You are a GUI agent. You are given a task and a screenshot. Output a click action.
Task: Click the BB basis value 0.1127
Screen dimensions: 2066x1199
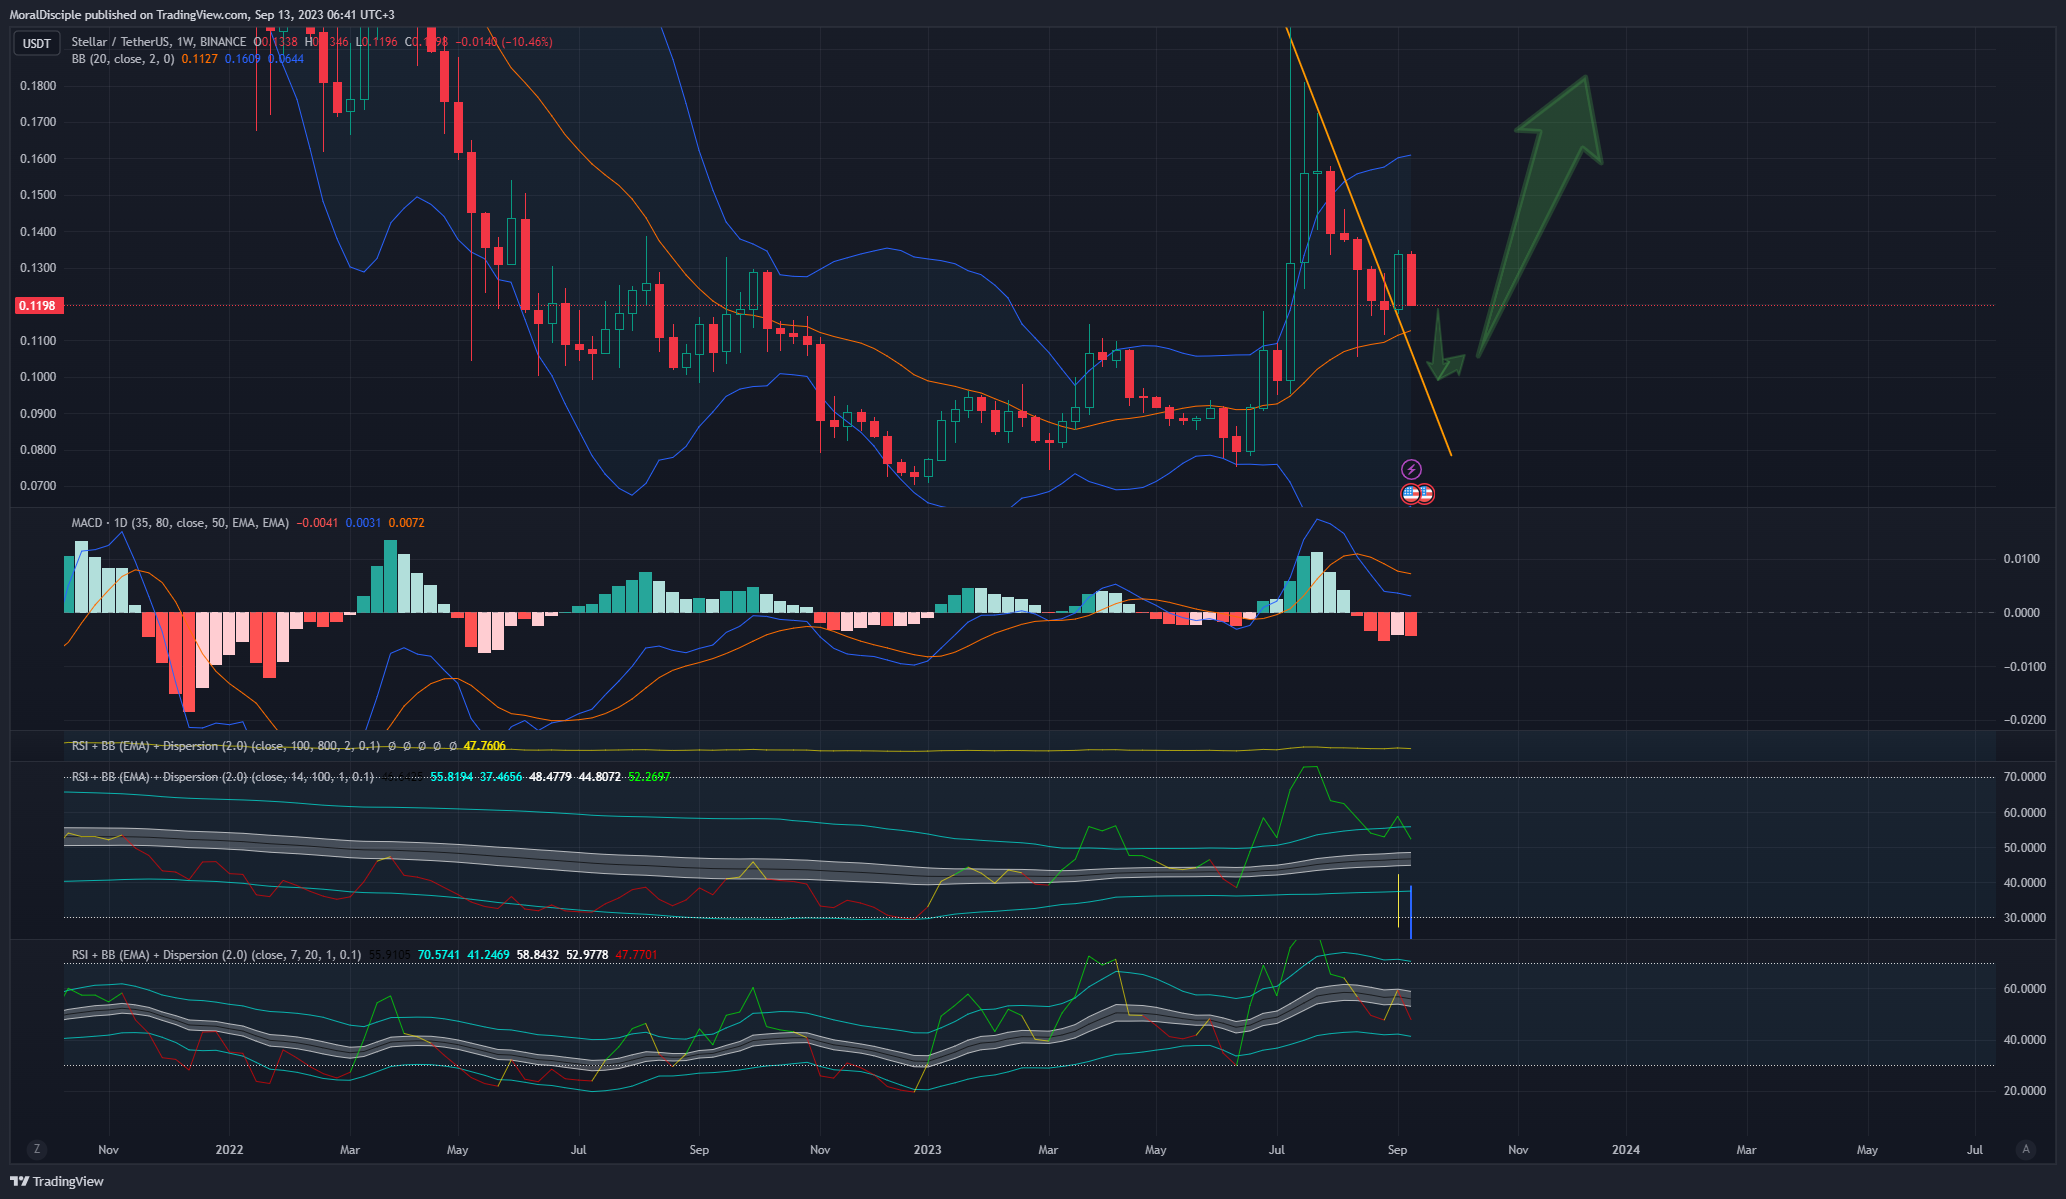[x=199, y=59]
